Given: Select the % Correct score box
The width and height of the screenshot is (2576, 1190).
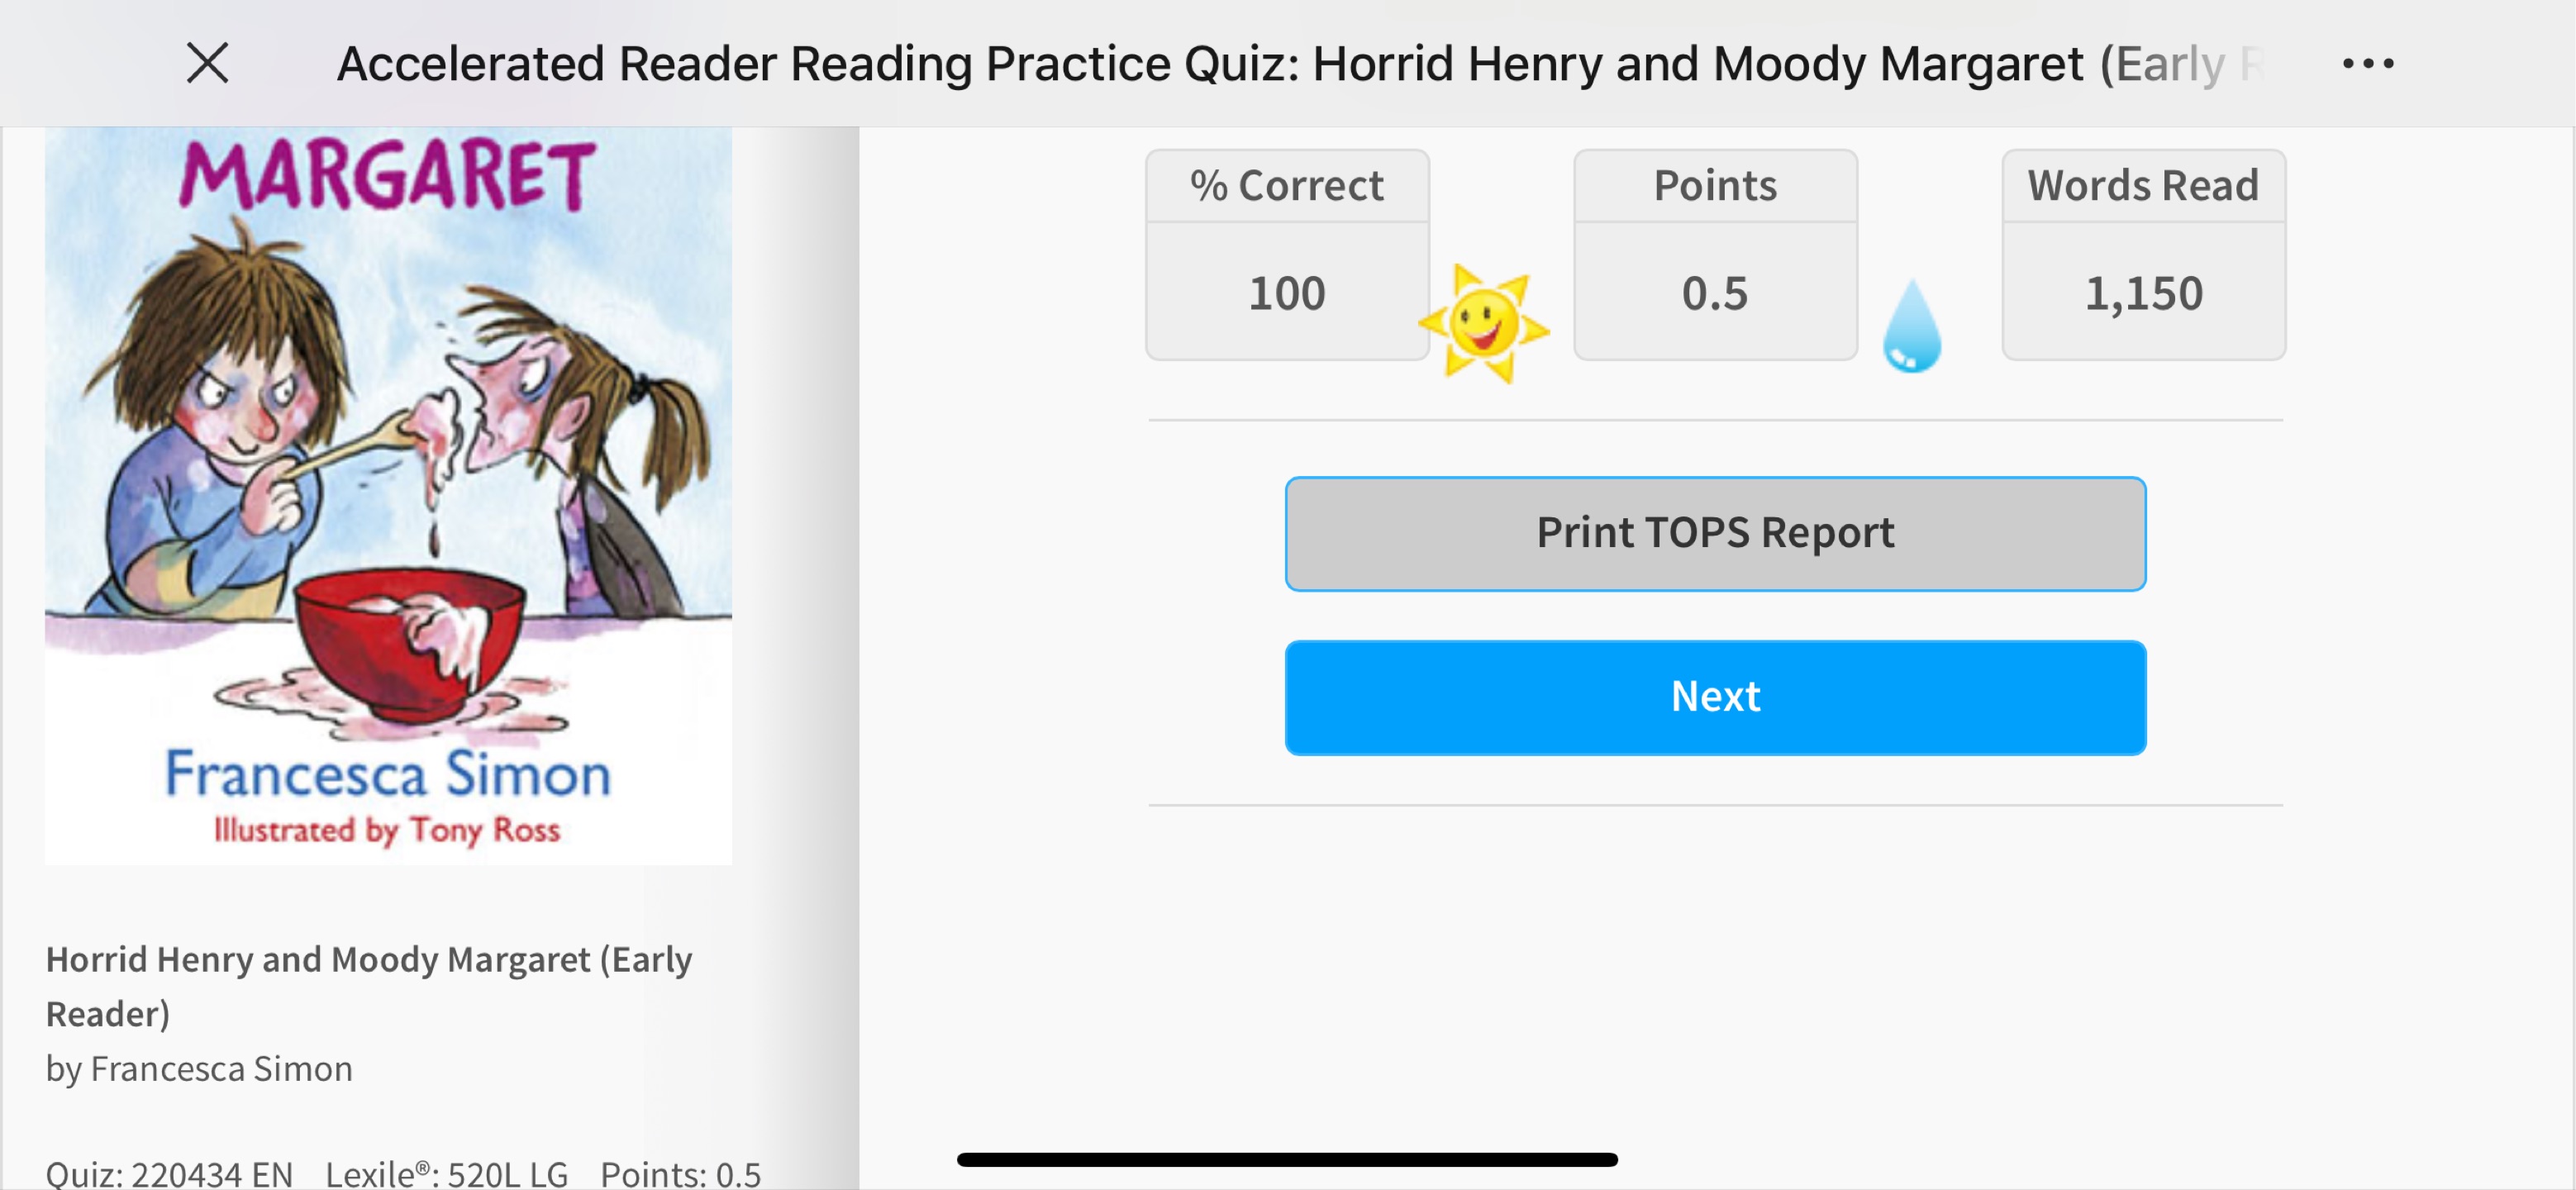Looking at the screenshot, I should click(1287, 255).
